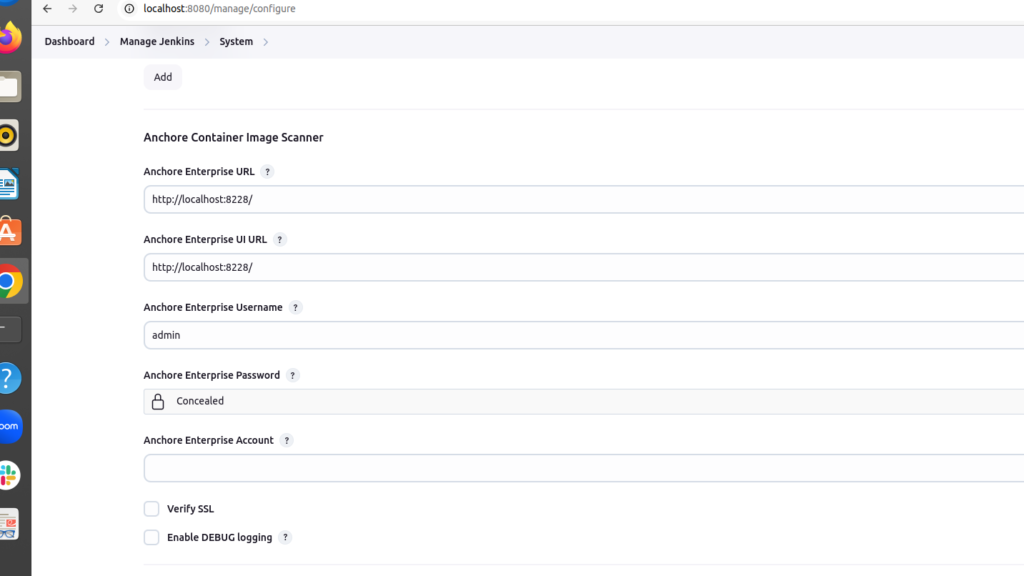The width and height of the screenshot is (1024, 576).
Task: Click the System breadcrumb
Action: click(236, 41)
